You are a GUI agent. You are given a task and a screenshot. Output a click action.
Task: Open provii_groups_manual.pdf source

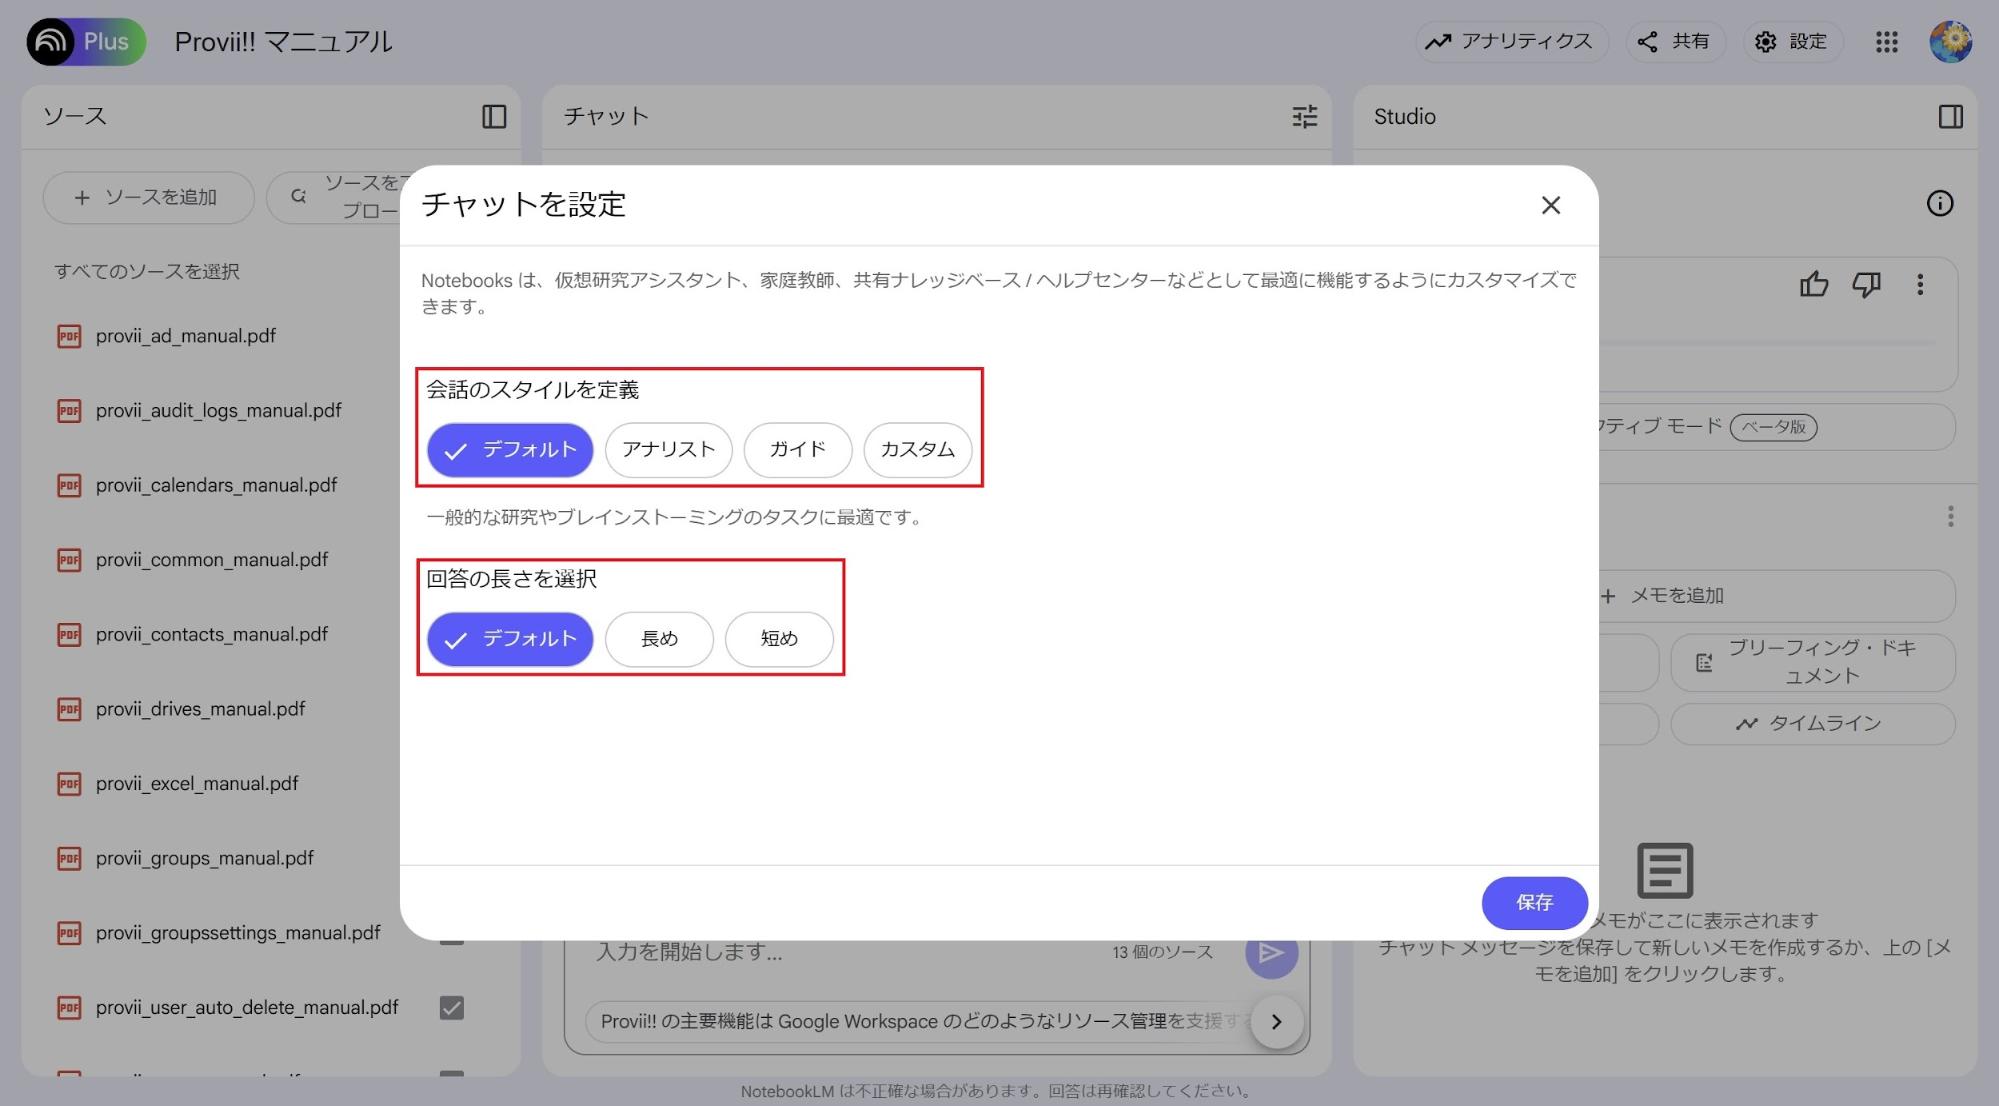(205, 858)
